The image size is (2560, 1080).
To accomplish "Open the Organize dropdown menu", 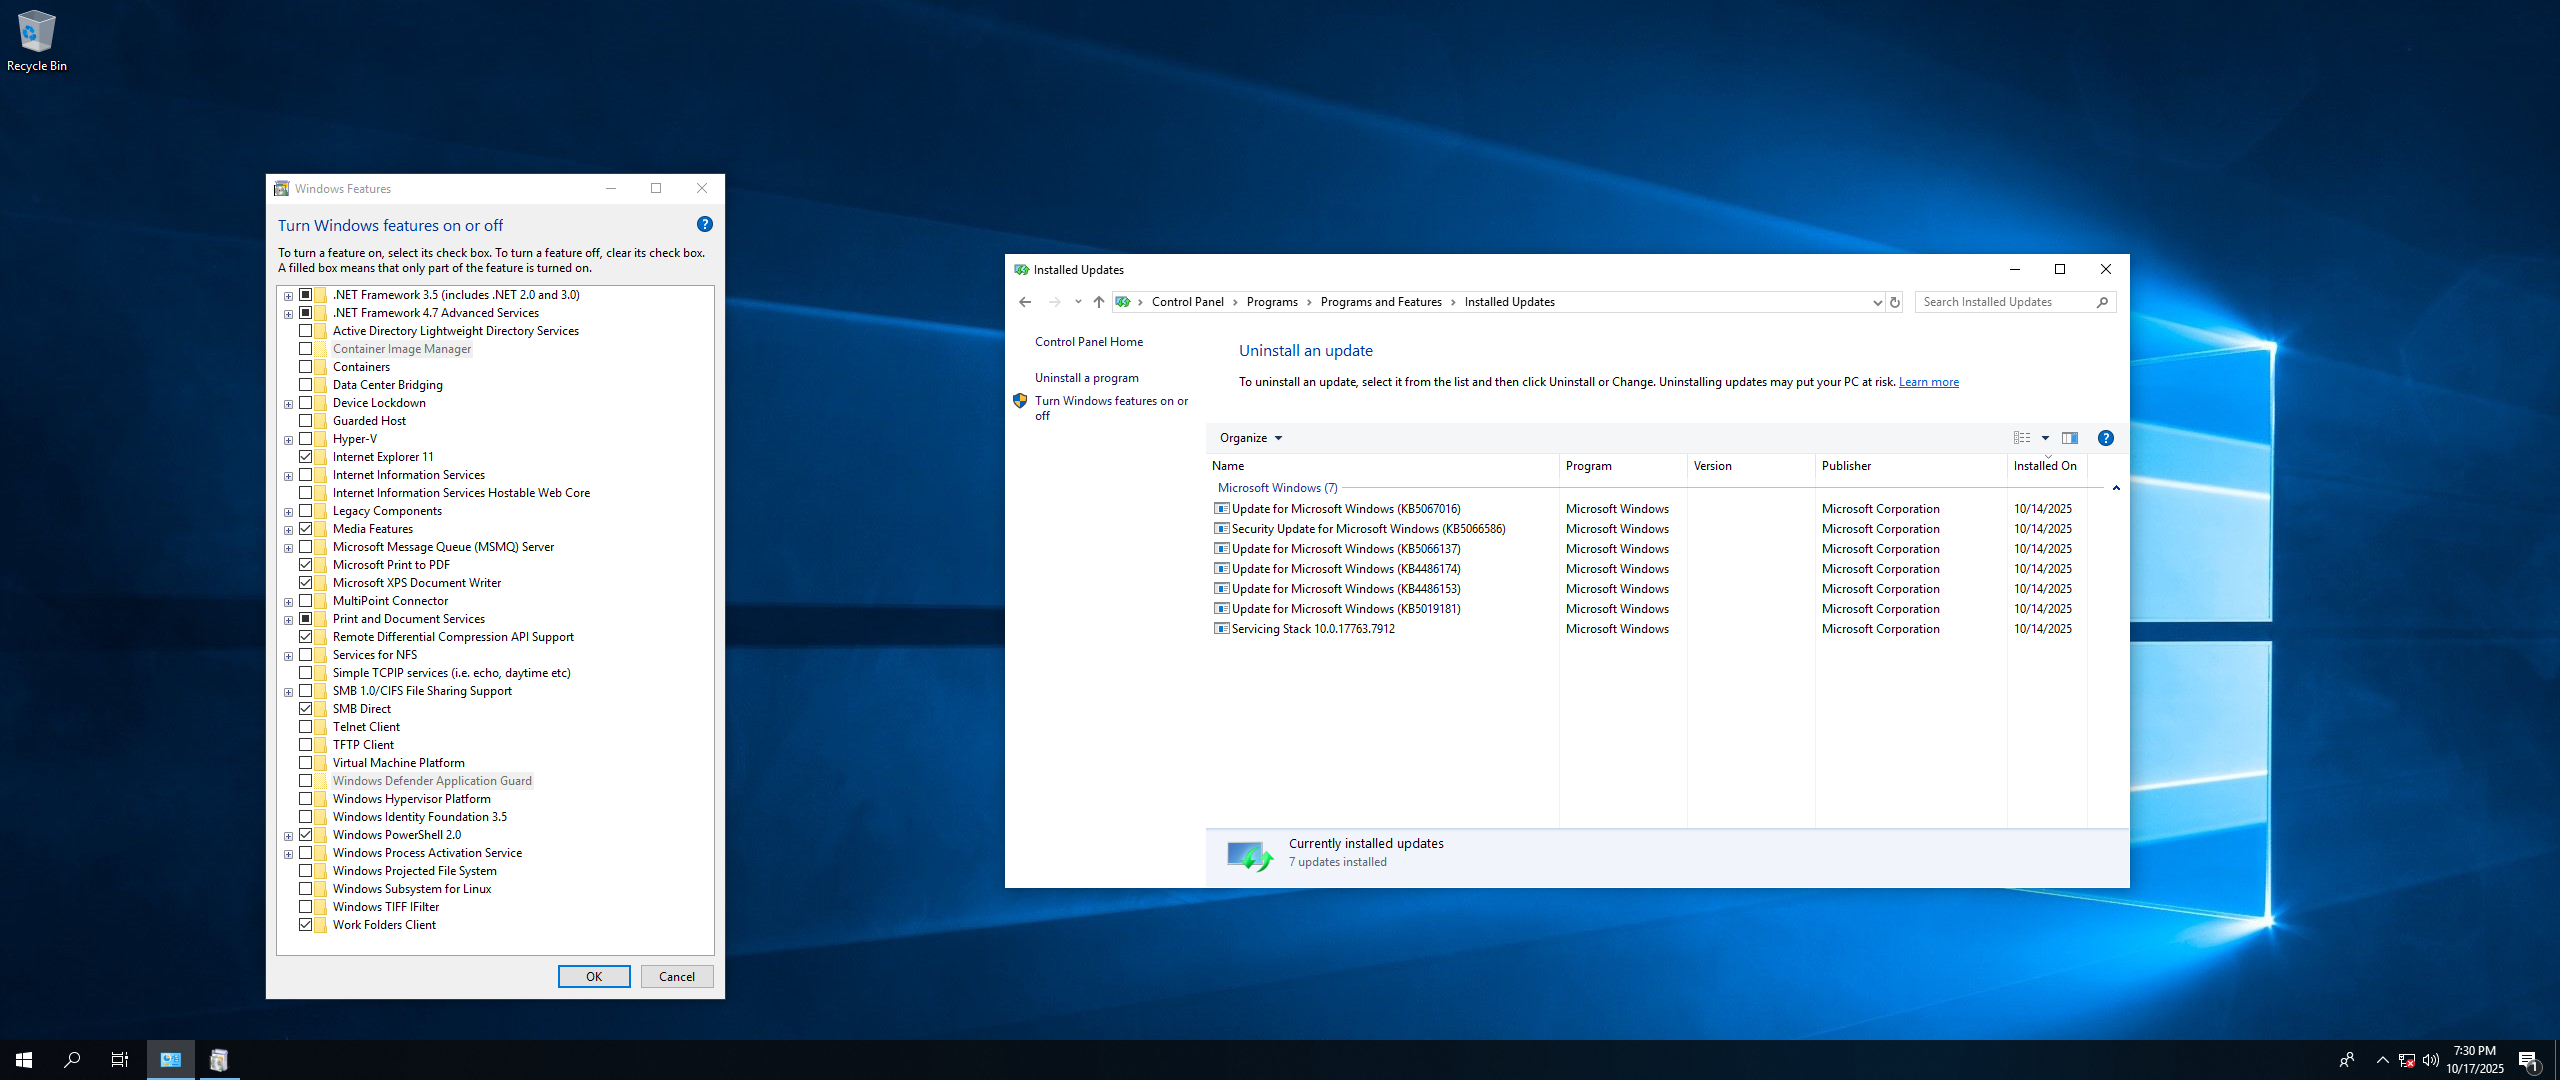I will [x=1250, y=438].
